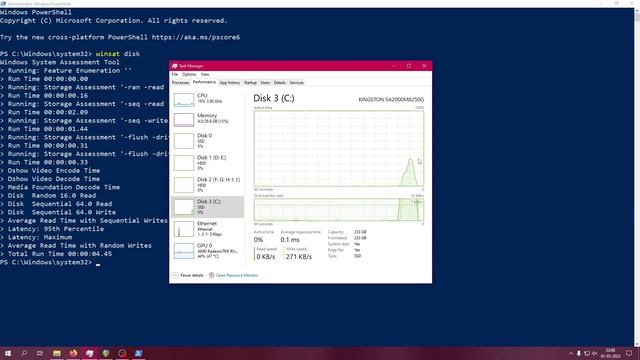
Task: Open network settings from the tray icon
Action: click(x=587, y=353)
